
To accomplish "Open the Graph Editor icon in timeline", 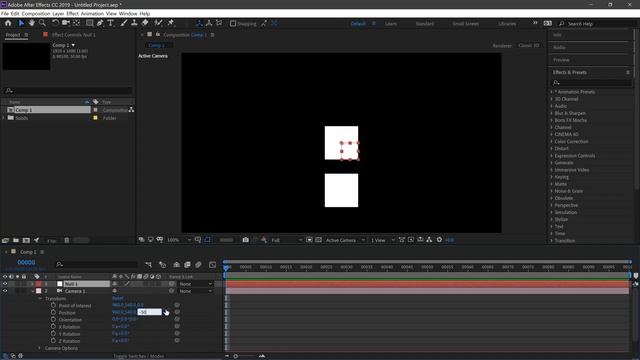I will (x=212, y=265).
